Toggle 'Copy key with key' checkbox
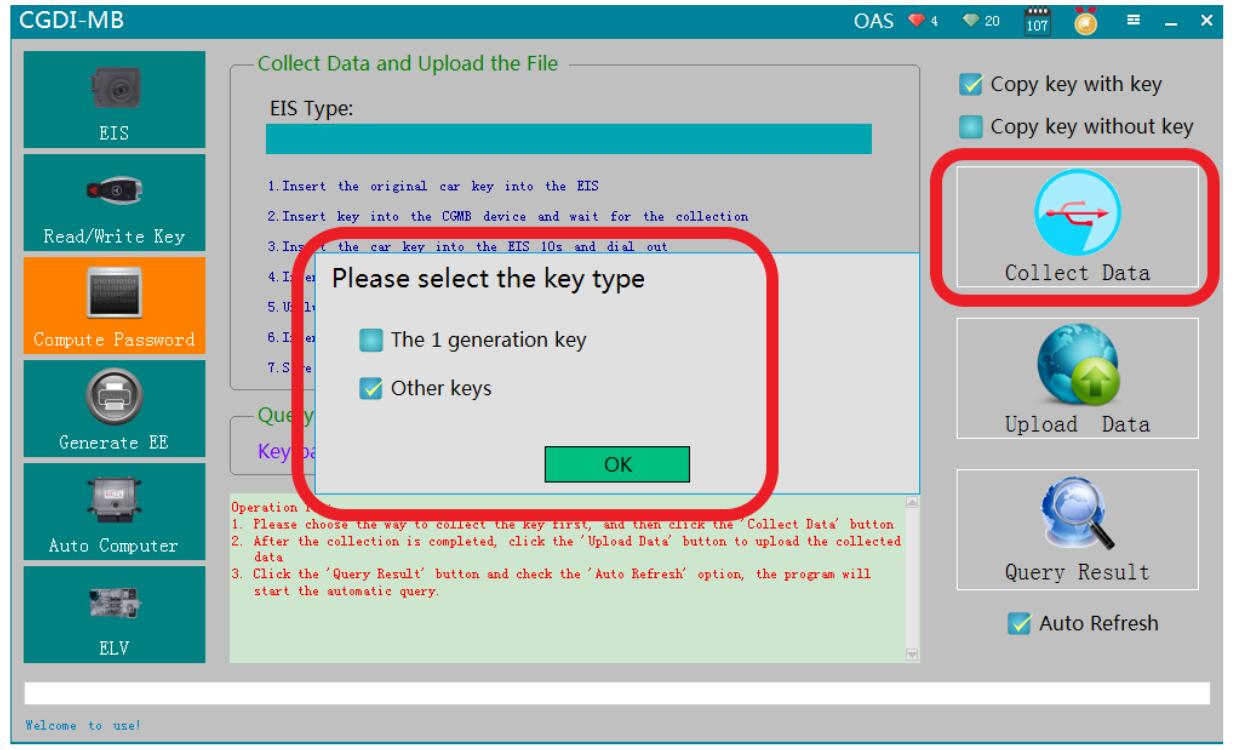 pos(970,85)
